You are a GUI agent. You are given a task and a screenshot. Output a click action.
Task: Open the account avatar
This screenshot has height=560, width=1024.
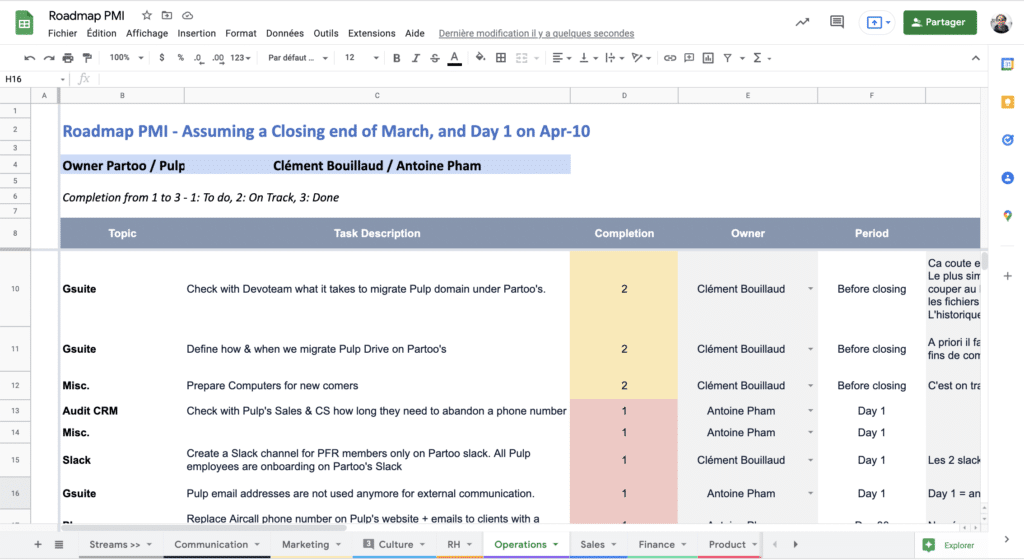tap(1000, 22)
